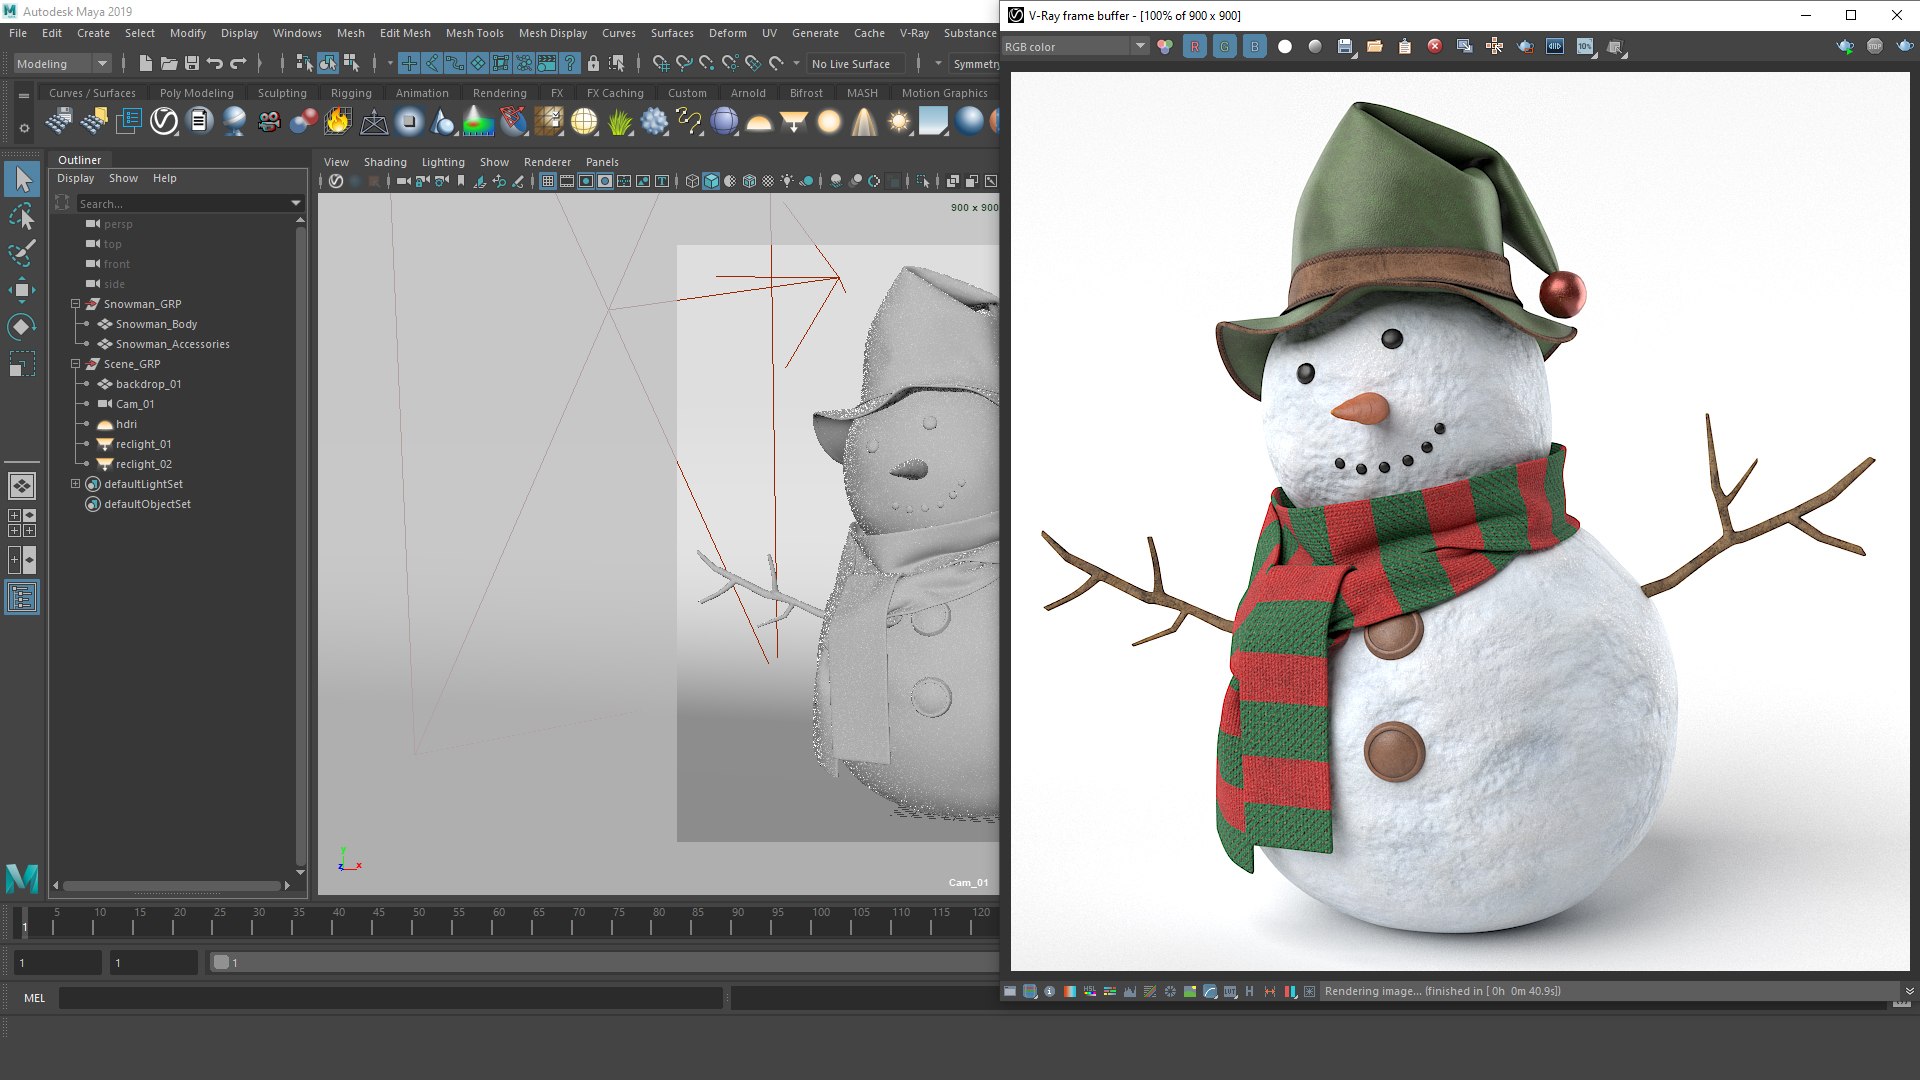Clear the image with red X icon
Screen dimensions: 1920x1080
(1435, 46)
